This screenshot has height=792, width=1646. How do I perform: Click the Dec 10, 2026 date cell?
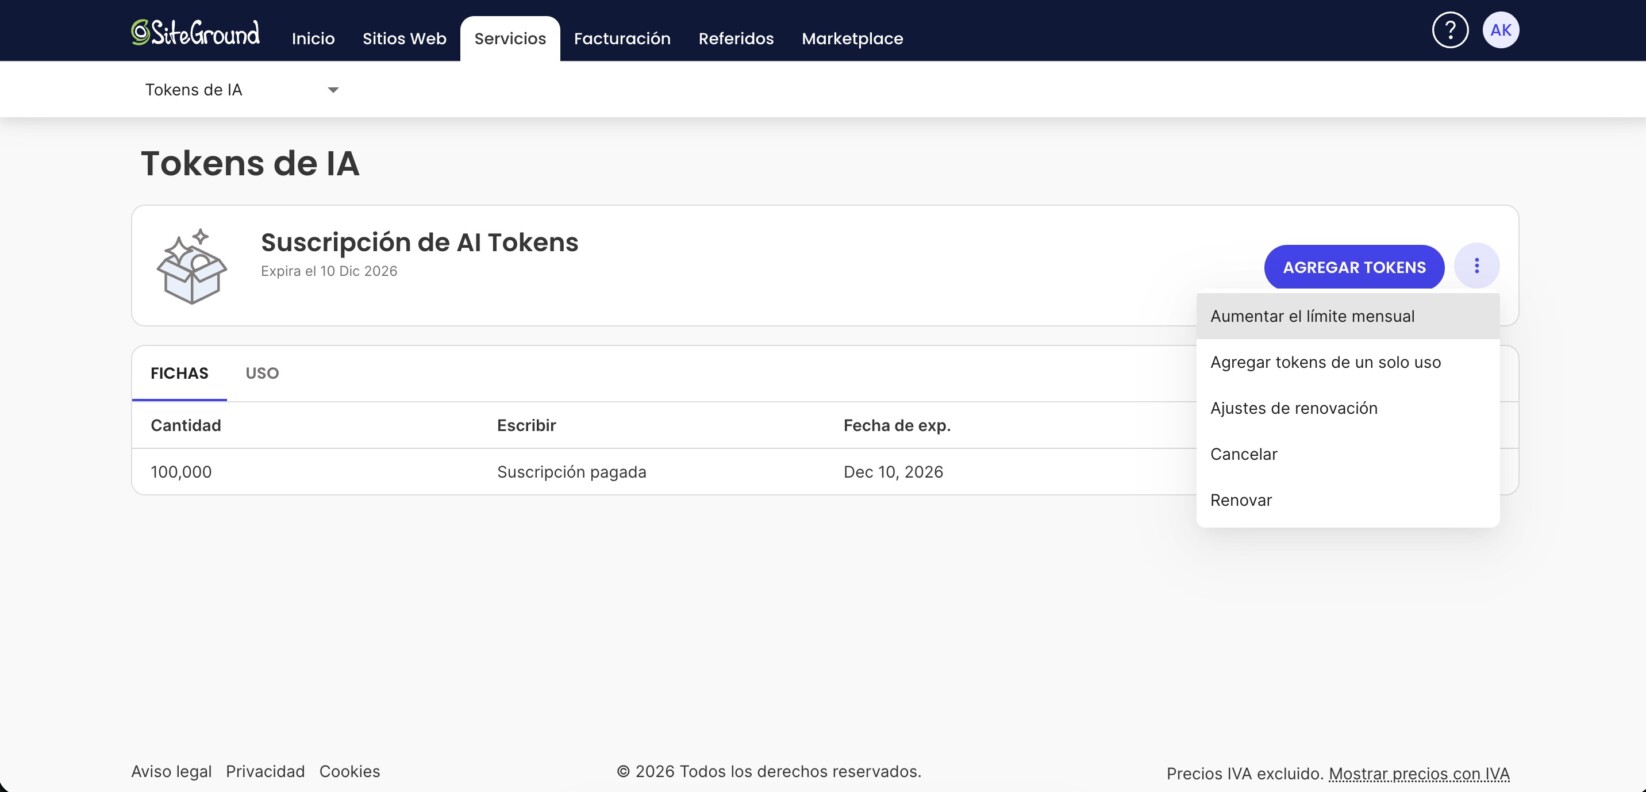point(893,472)
